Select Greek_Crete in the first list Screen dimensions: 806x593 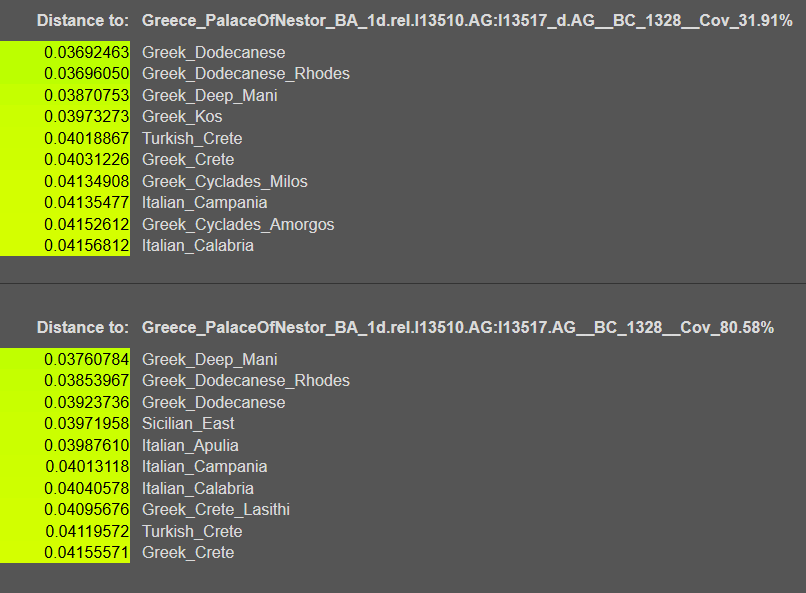(188, 160)
